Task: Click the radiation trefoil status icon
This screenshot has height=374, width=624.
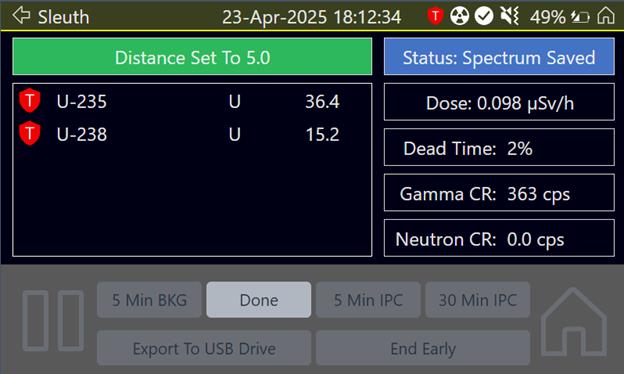Action: 460,16
